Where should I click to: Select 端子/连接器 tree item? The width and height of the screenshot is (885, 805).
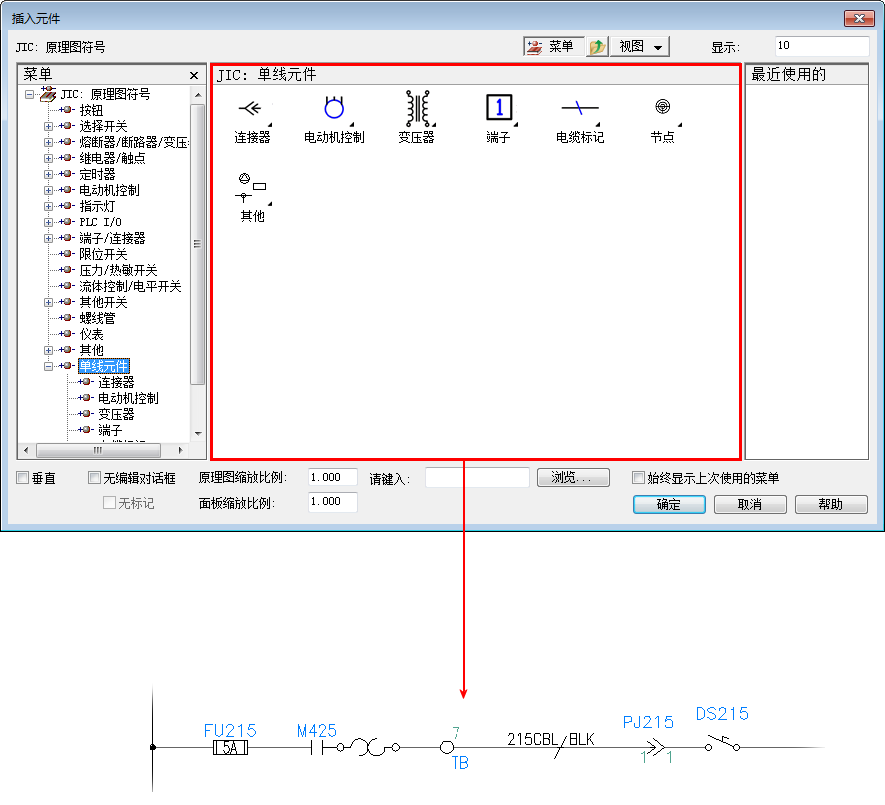[112, 238]
